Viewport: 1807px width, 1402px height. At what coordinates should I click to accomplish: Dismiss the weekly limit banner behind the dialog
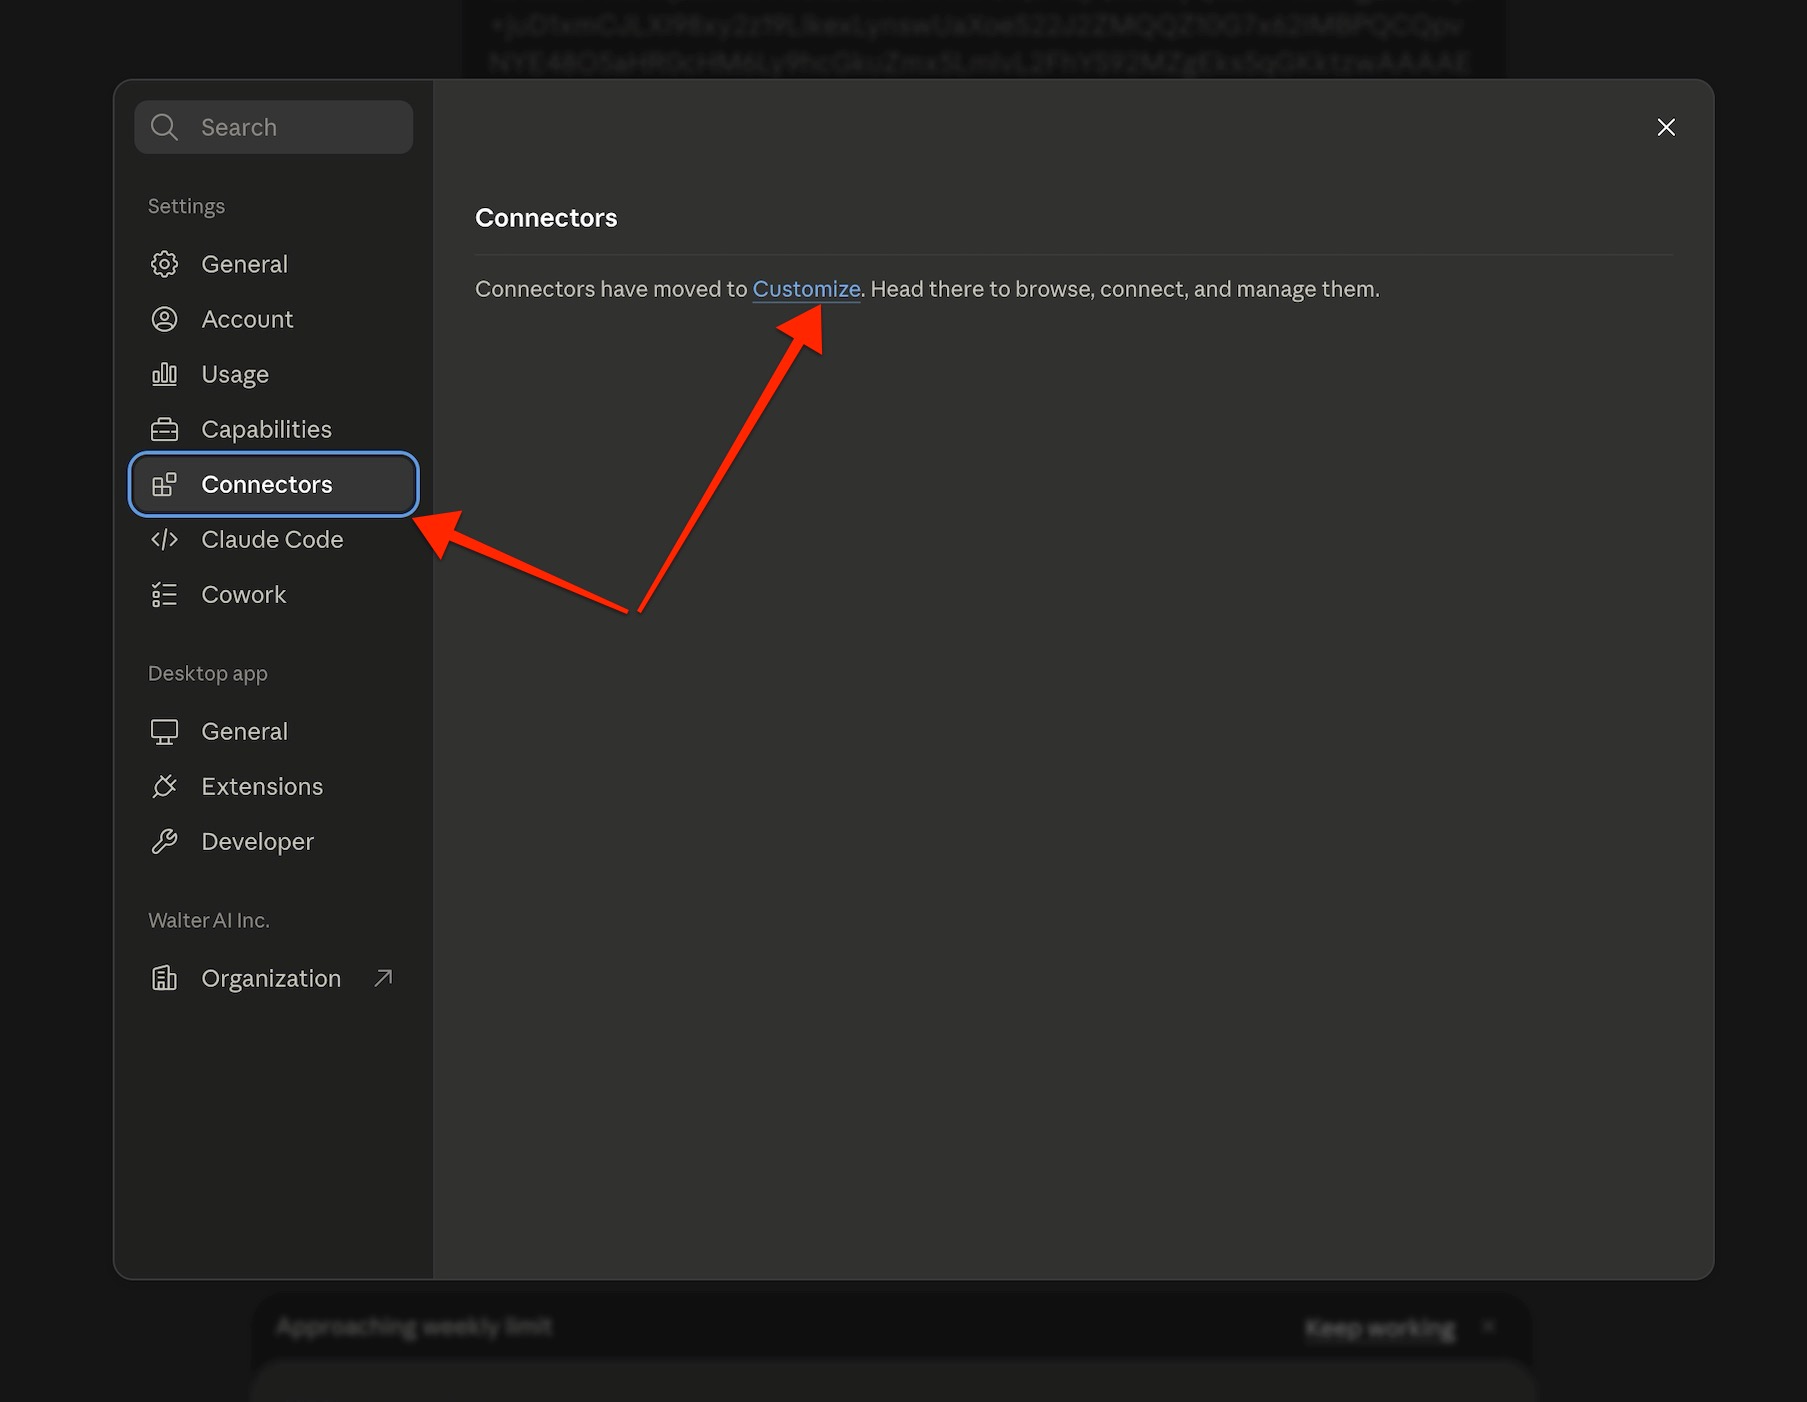1489,1327
